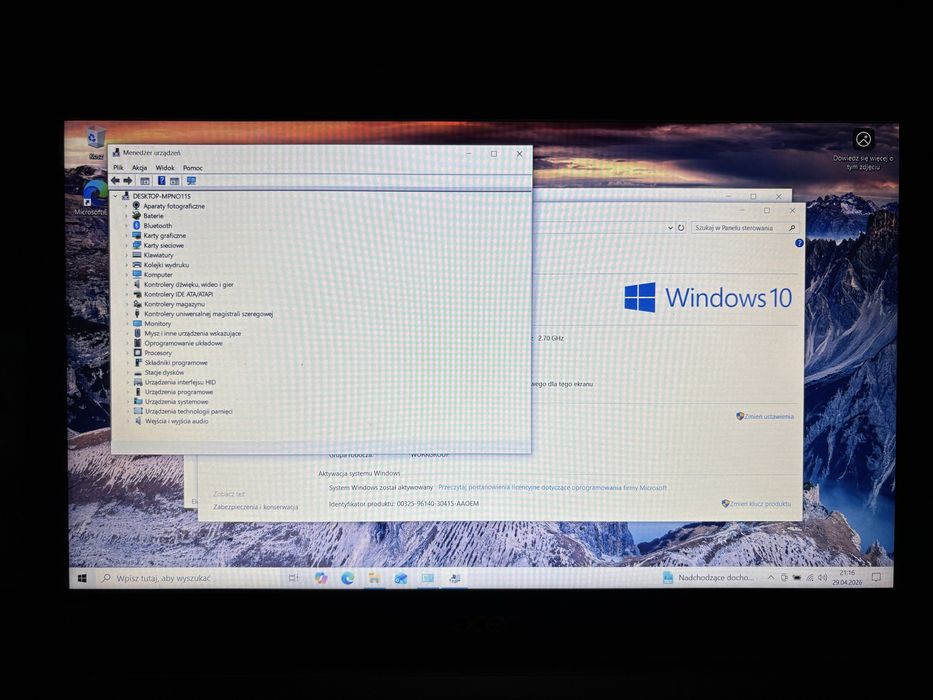The height and width of the screenshot is (700, 933).
Task: Click the Kontrolery uniwersalnej magistrali USB icon
Action: pyautogui.click(x=137, y=313)
